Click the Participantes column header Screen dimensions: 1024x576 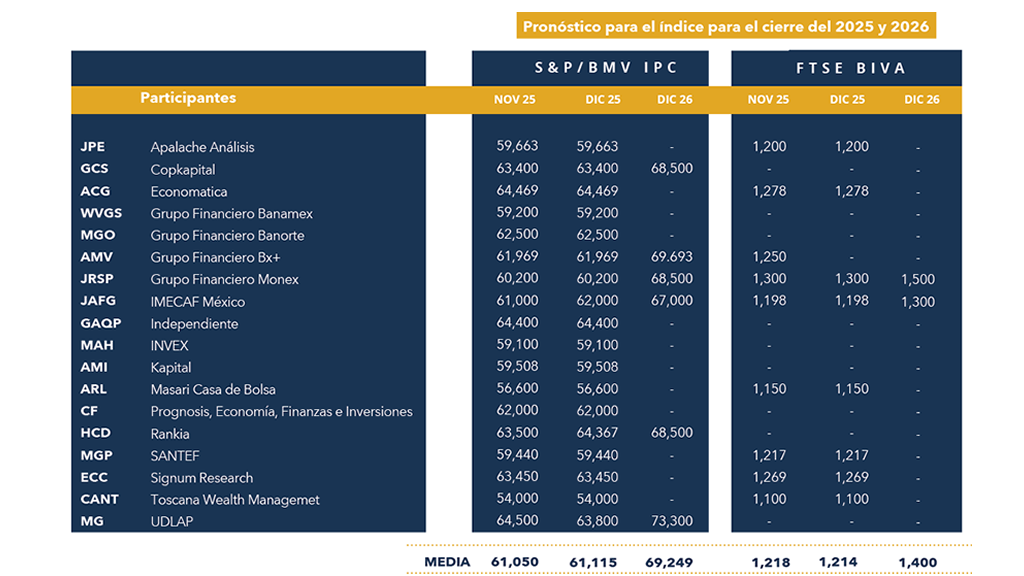(x=188, y=98)
